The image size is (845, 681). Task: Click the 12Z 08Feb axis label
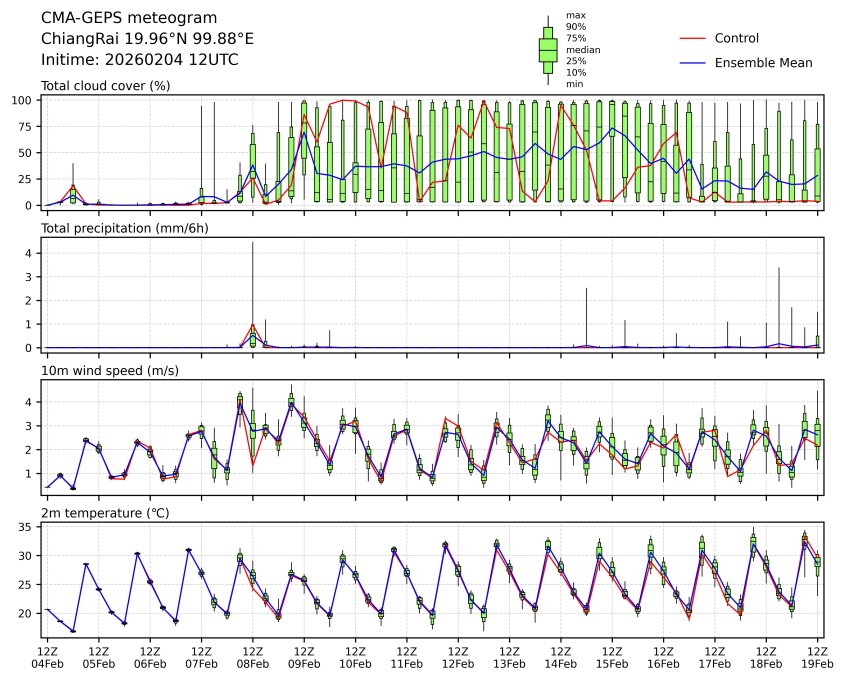(x=253, y=657)
